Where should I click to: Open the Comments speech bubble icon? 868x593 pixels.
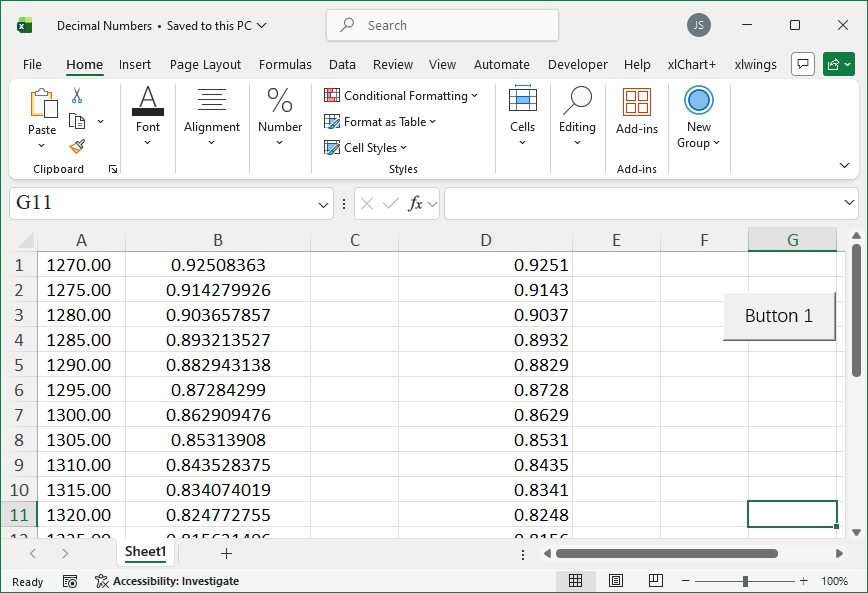point(802,64)
